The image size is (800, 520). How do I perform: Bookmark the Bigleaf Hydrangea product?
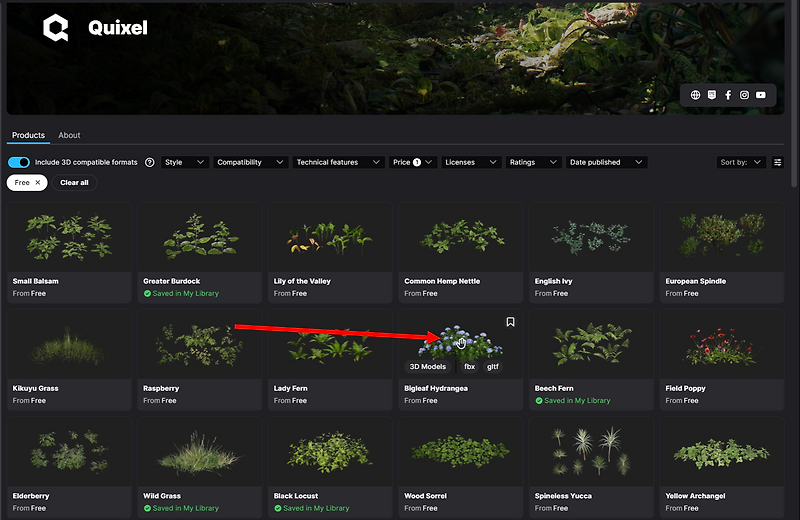pos(510,322)
